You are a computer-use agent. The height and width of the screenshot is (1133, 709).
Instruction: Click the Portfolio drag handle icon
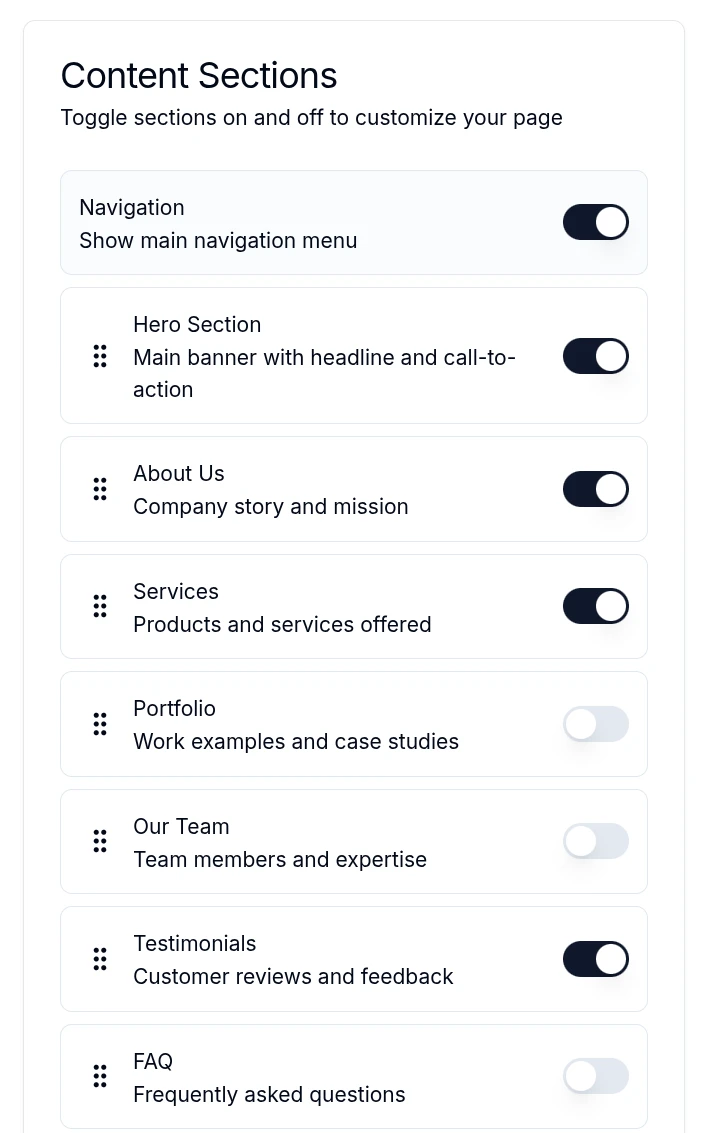coord(100,724)
